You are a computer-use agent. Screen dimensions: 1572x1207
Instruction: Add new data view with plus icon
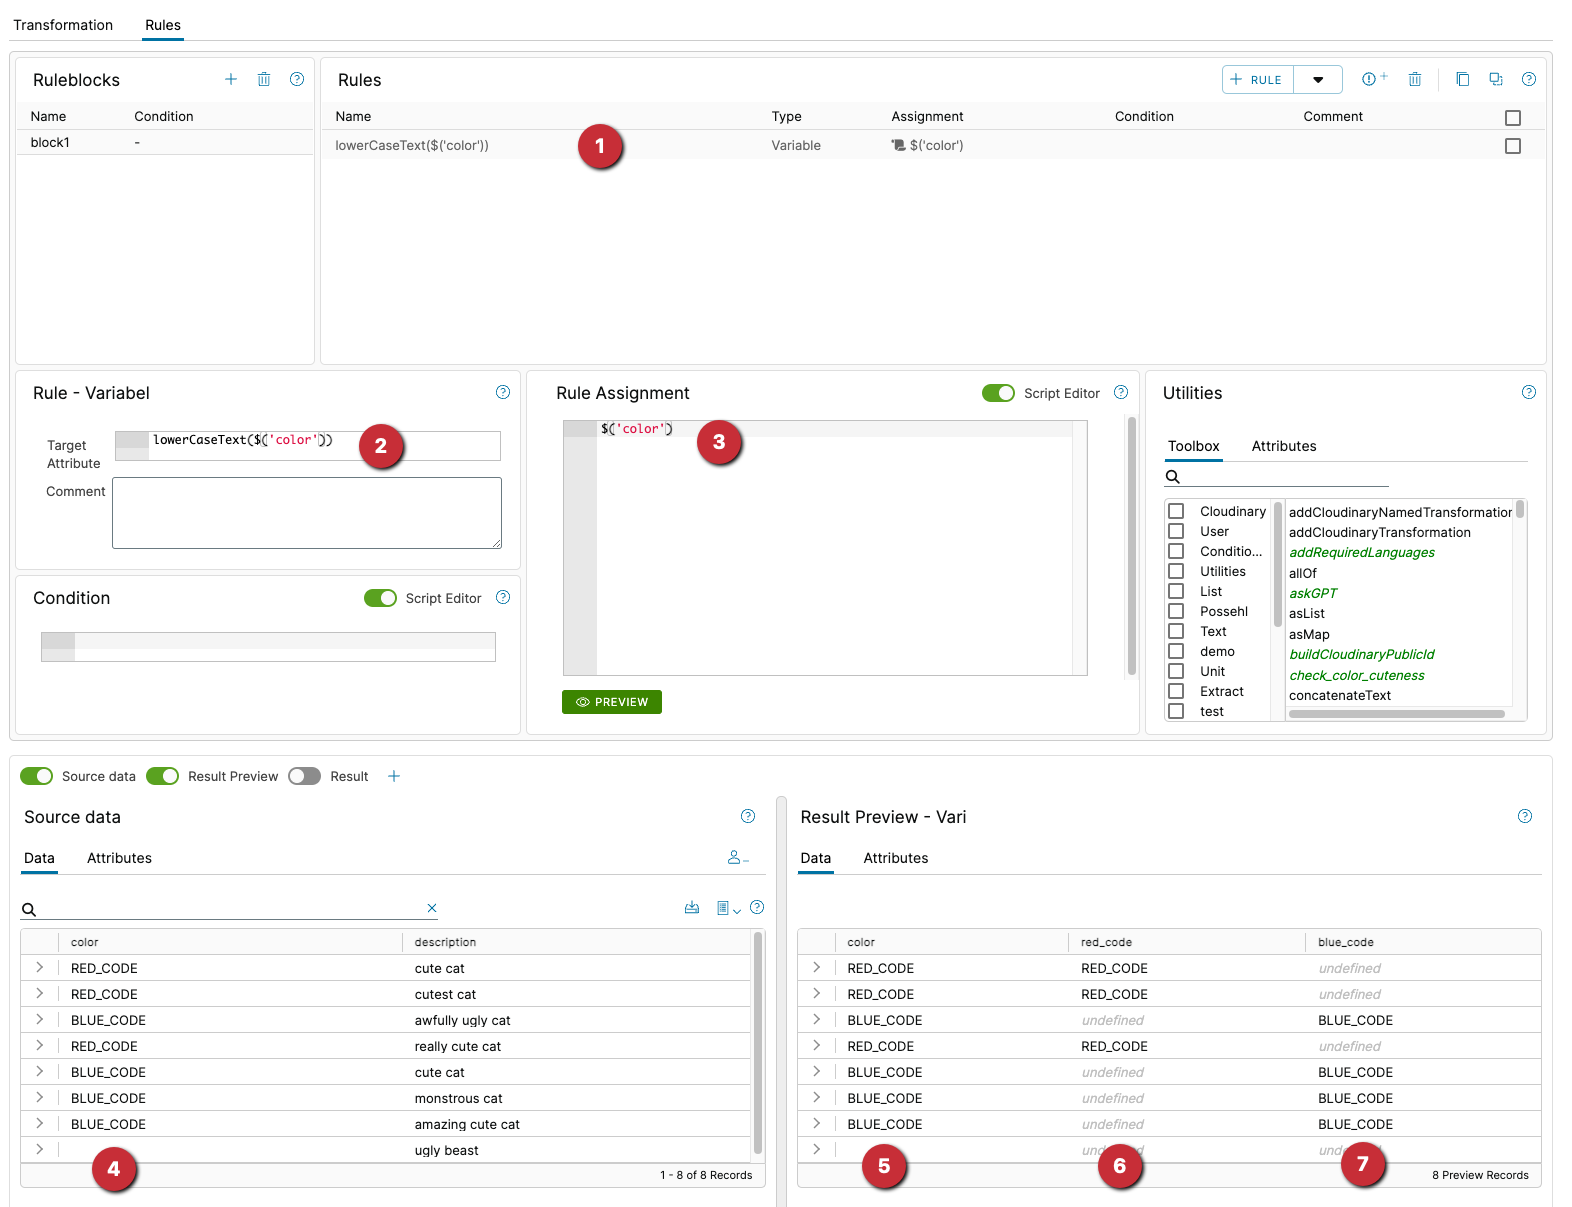(x=394, y=776)
